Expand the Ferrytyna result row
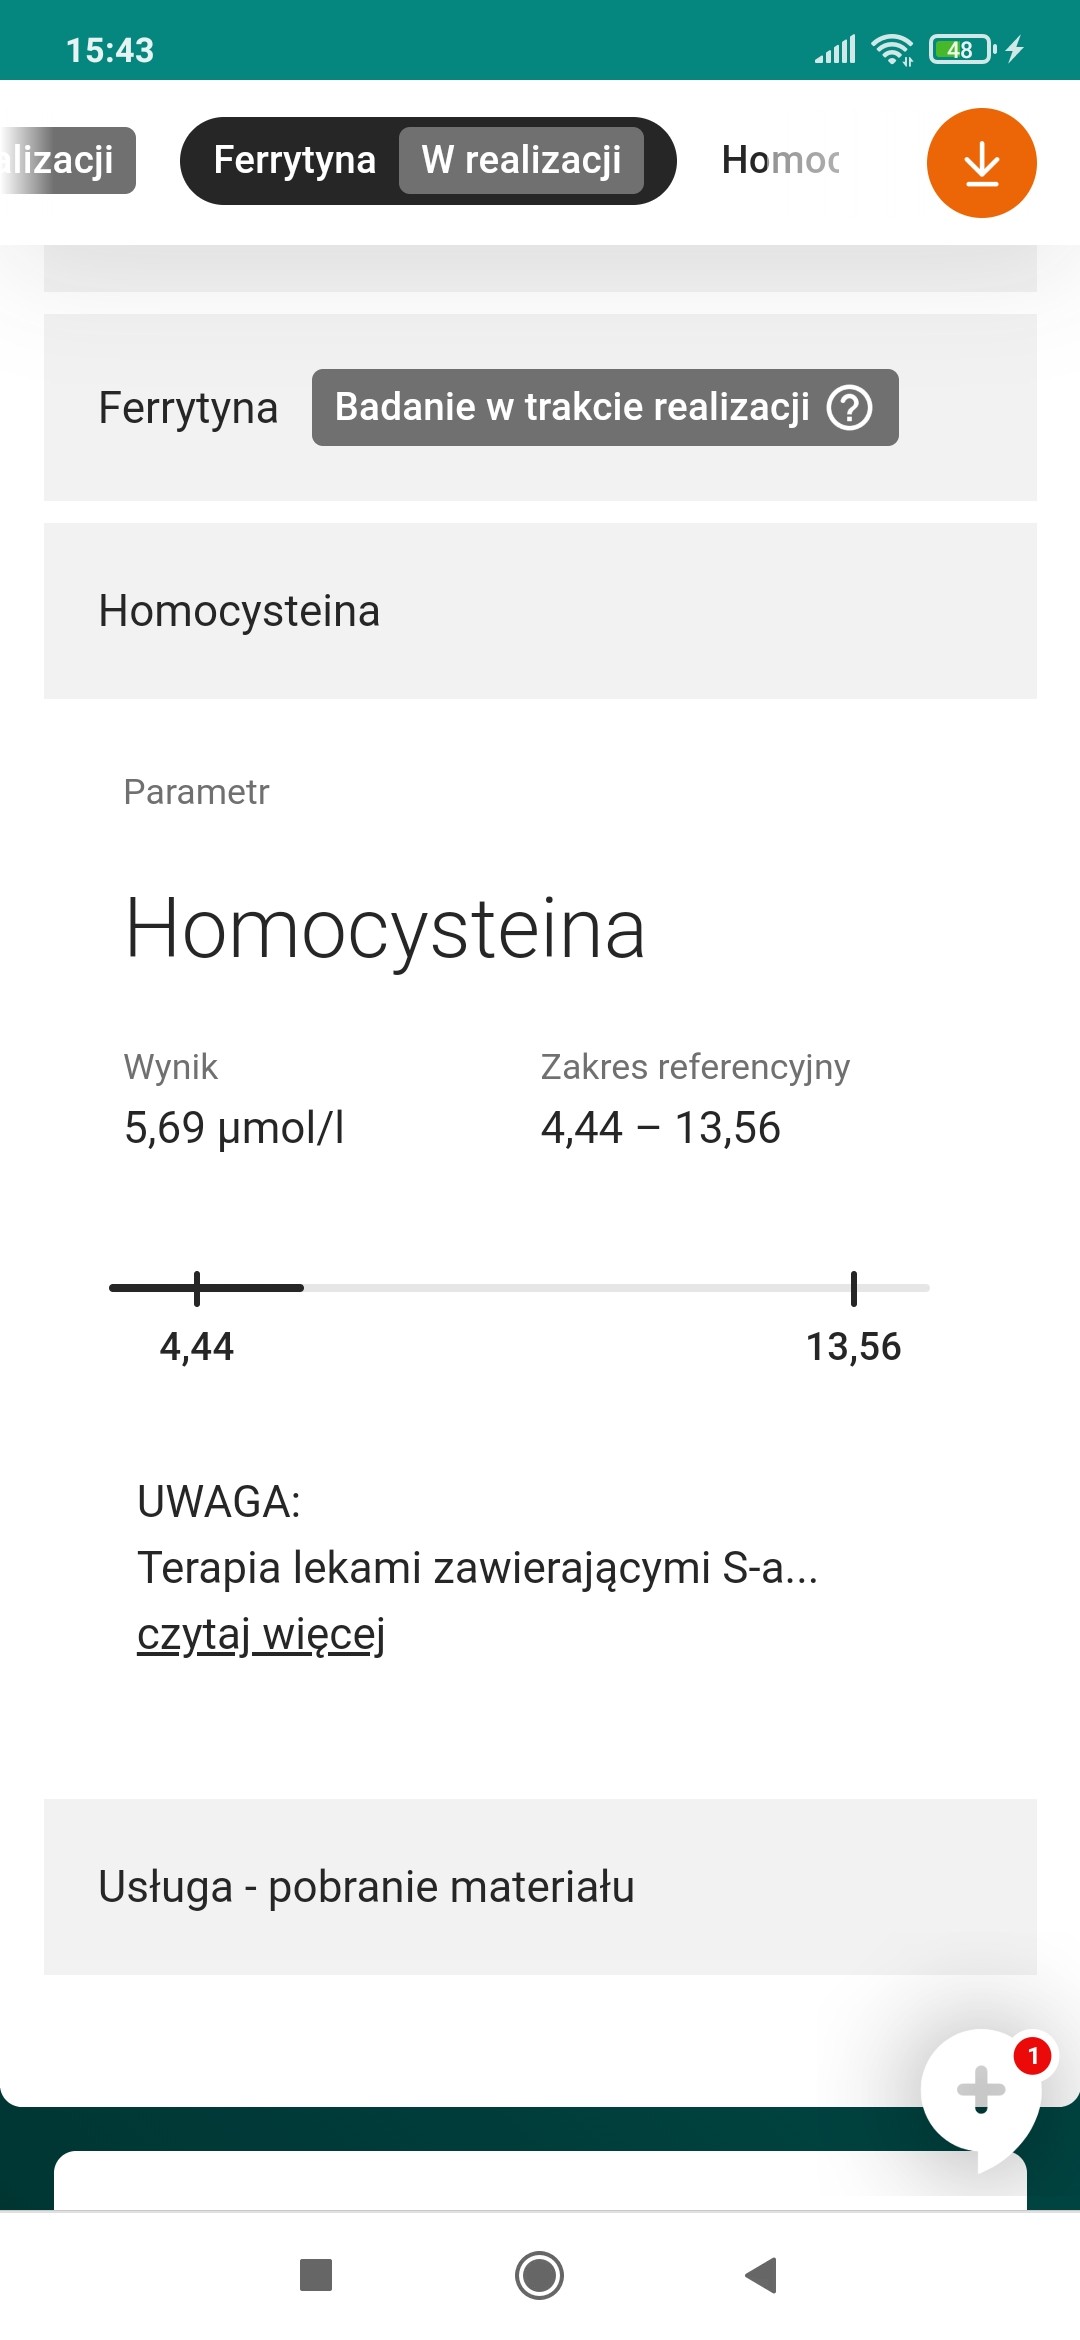Screen dimensions: 1080x2340 coord(188,408)
